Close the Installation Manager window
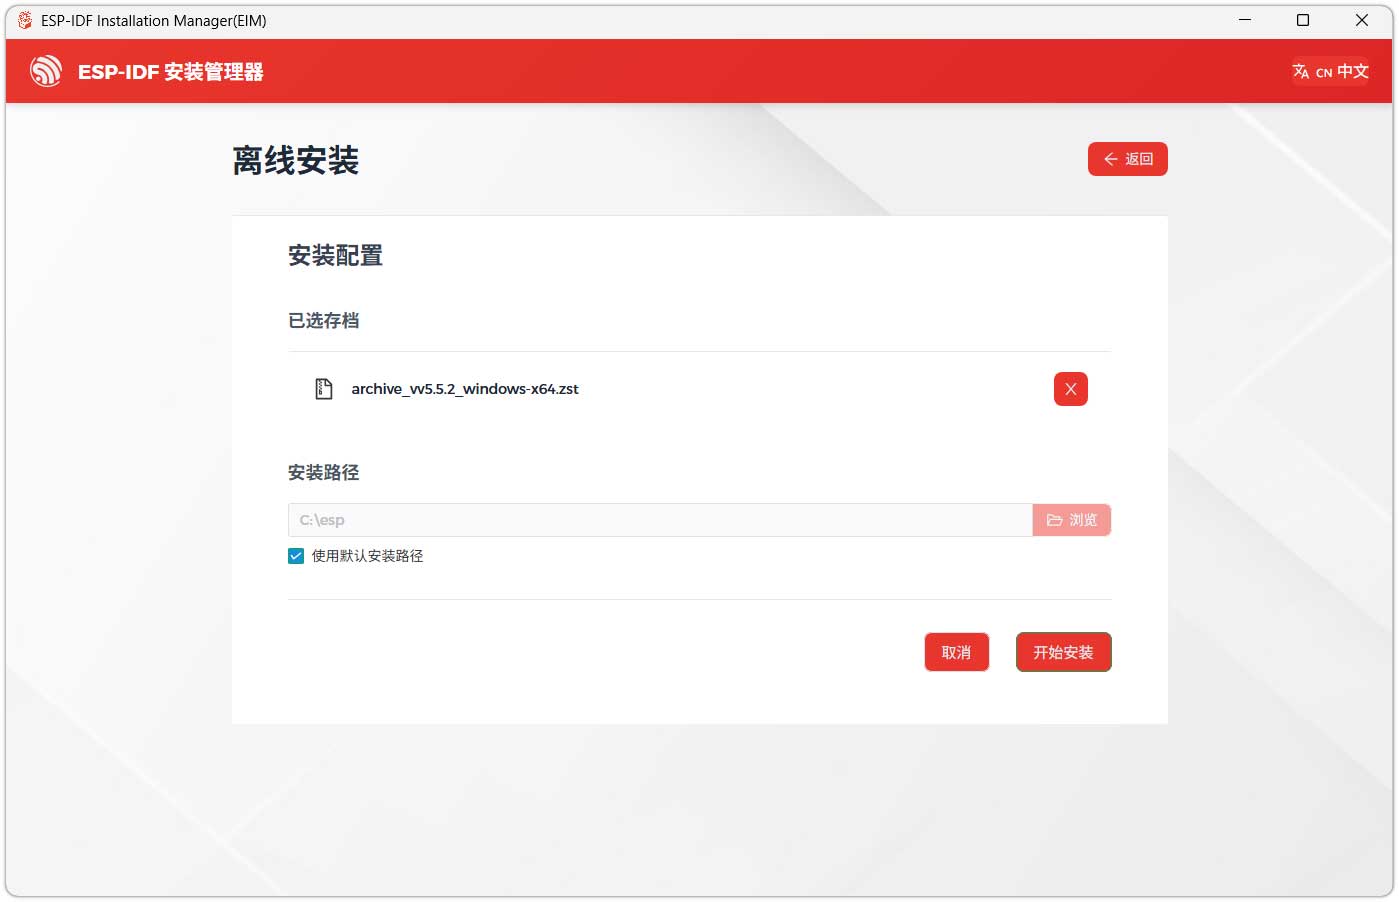Image resolution: width=1399 pixels, height=902 pixels. coord(1361,20)
